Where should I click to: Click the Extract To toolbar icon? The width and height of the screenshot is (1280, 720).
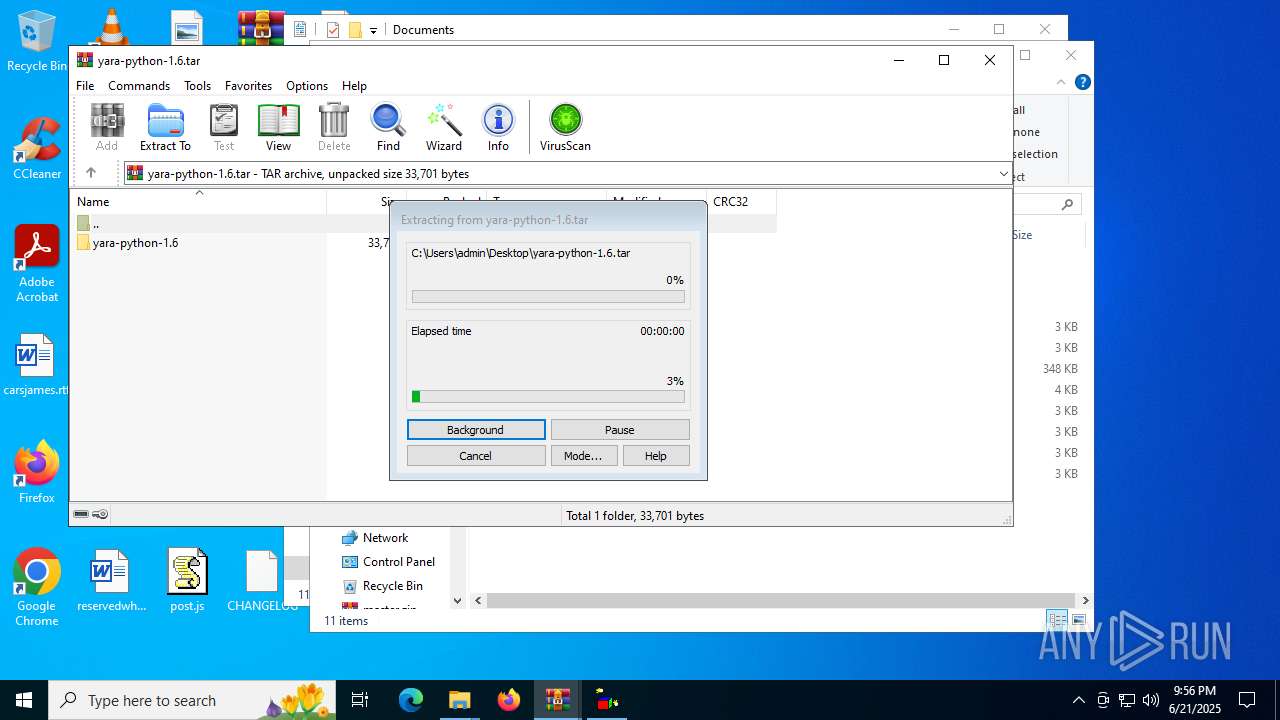(165, 127)
